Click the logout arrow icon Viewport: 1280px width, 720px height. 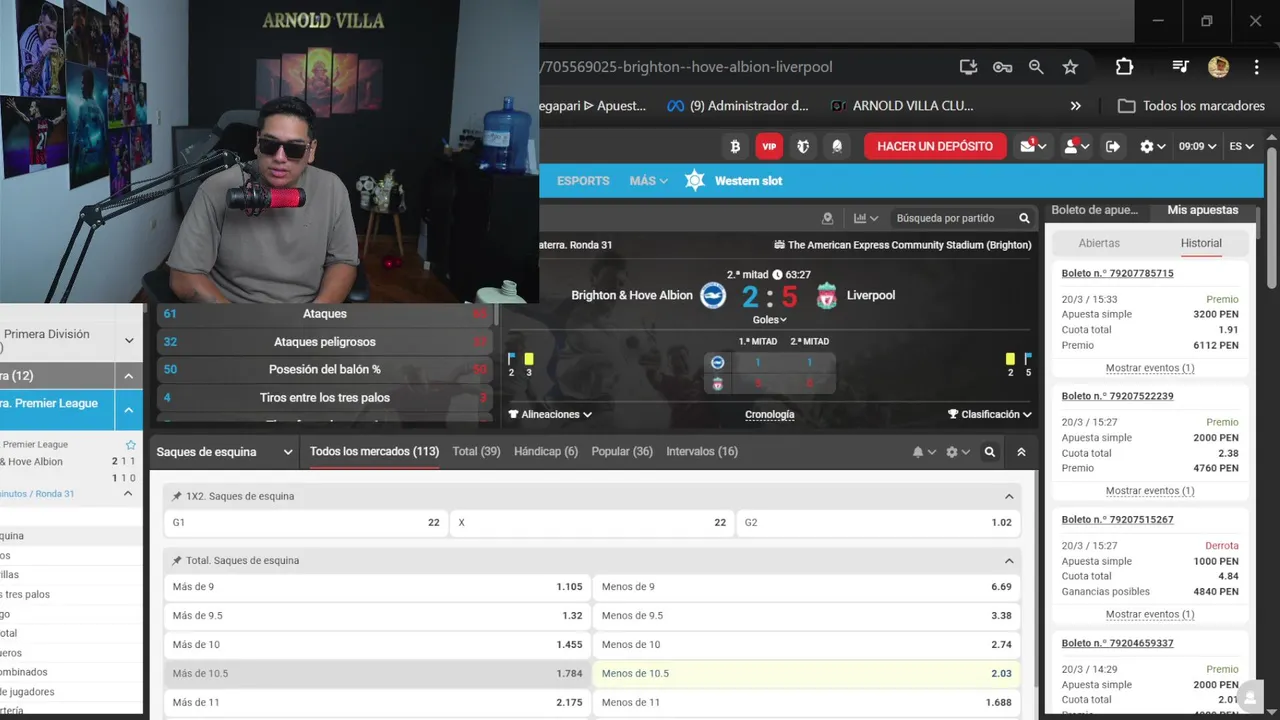[1113, 146]
